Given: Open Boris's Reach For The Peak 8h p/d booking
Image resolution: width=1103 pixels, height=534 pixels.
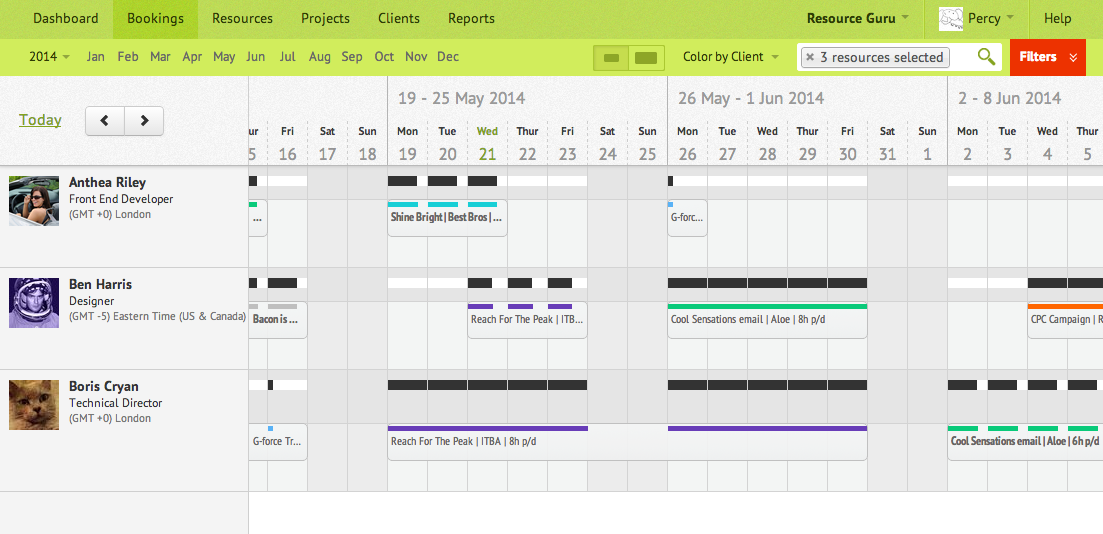Looking at the screenshot, I should (x=627, y=443).
